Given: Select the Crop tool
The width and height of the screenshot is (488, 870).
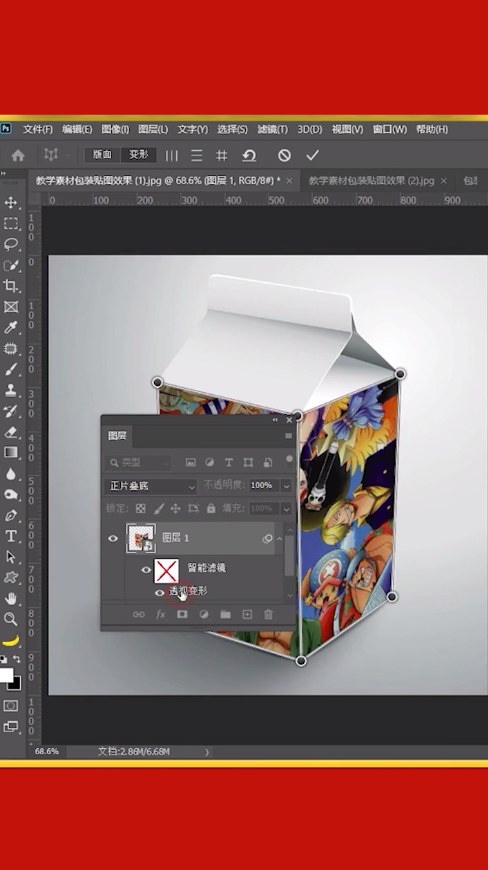Looking at the screenshot, I should [x=11, y=286].
